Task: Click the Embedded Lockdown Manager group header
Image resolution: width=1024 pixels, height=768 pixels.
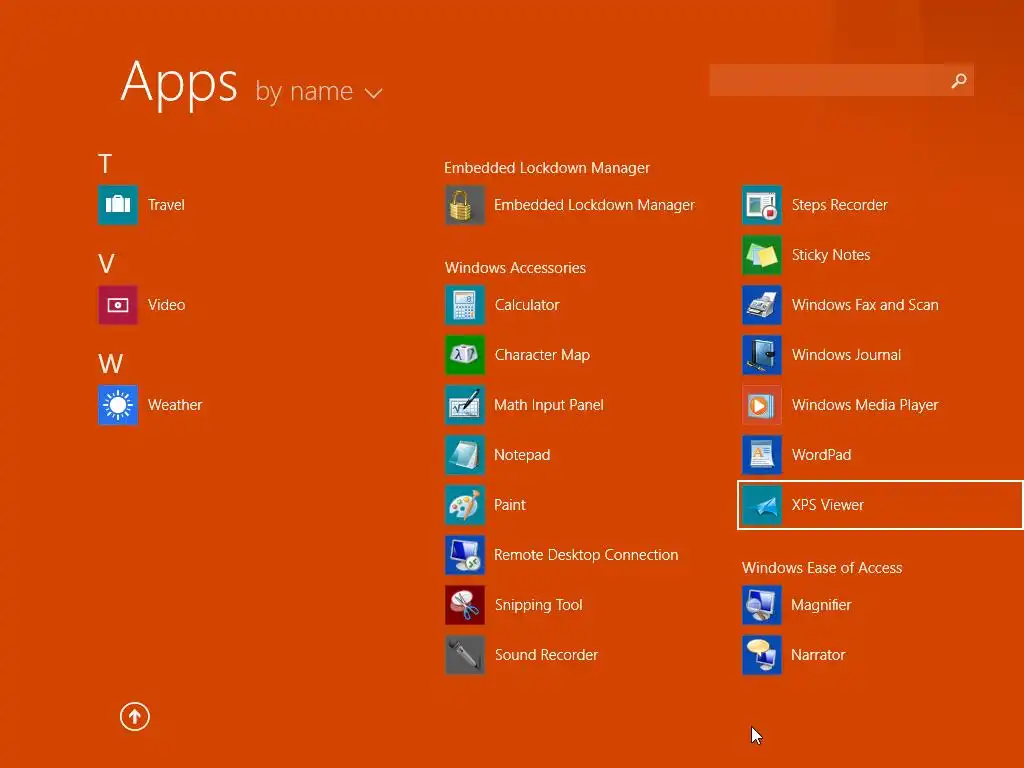Action: tap(547, 168)
